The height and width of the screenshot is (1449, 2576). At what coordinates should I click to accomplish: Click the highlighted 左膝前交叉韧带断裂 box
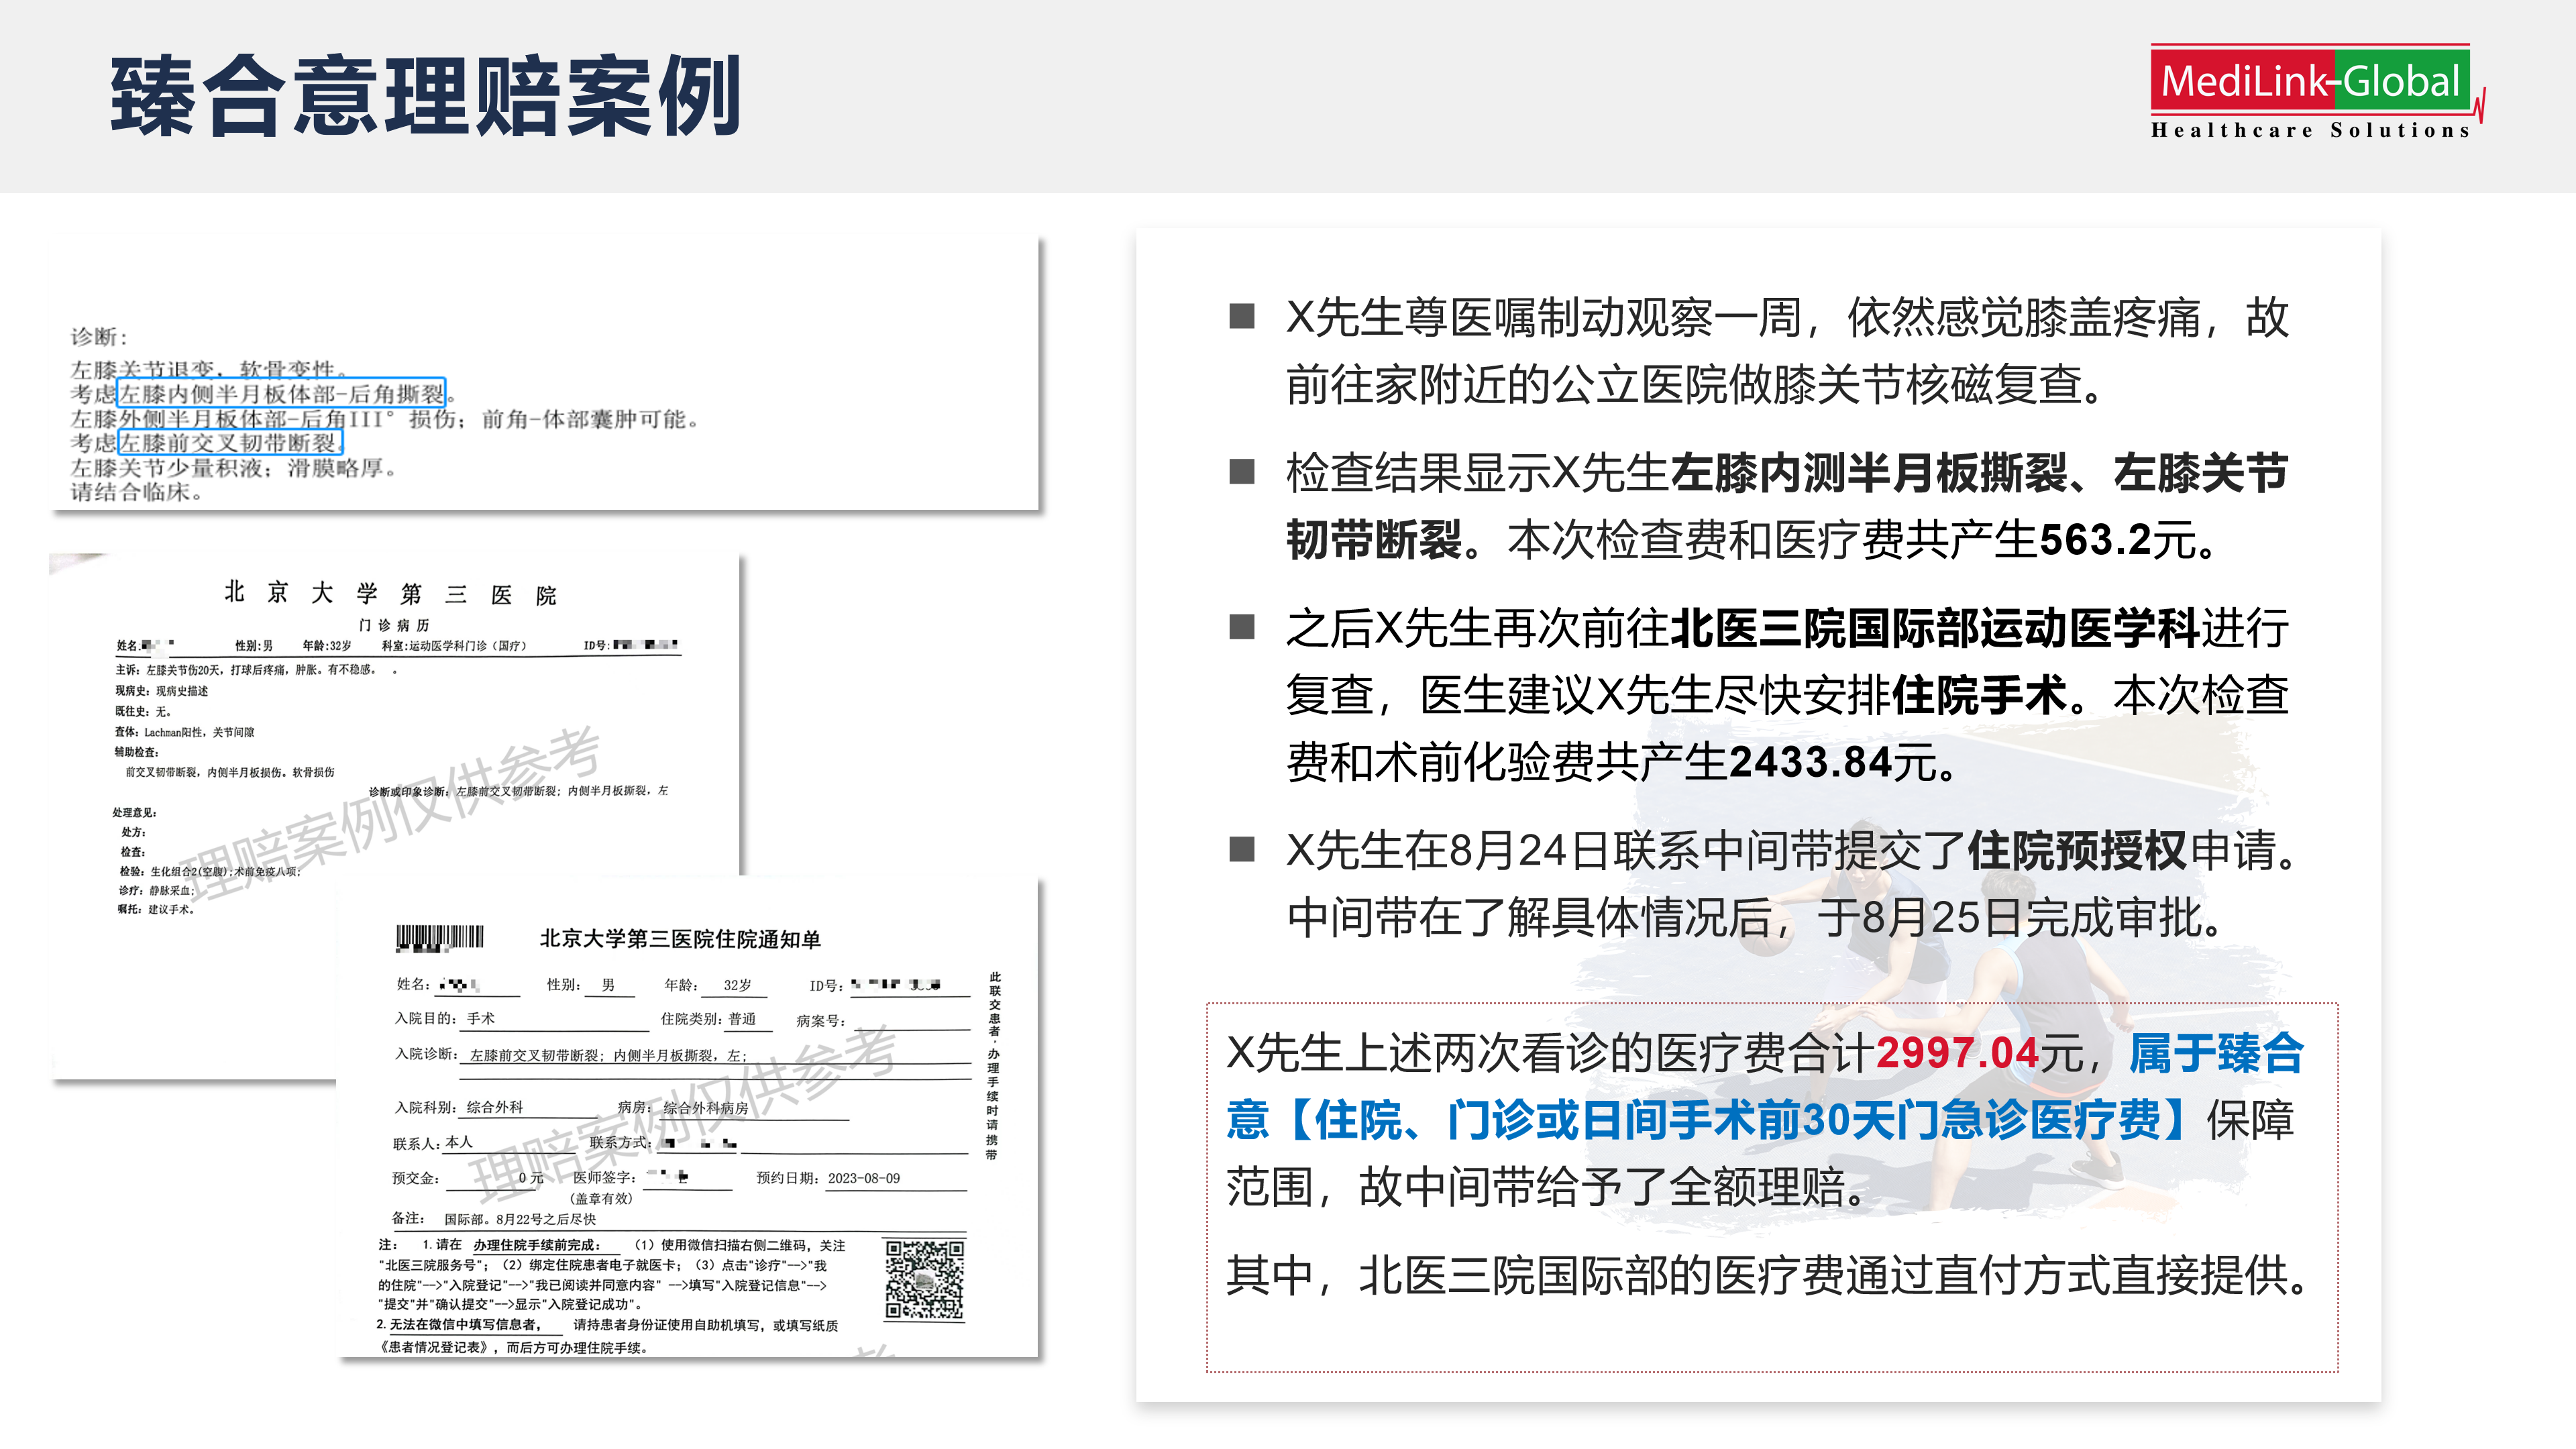(230, 442)
